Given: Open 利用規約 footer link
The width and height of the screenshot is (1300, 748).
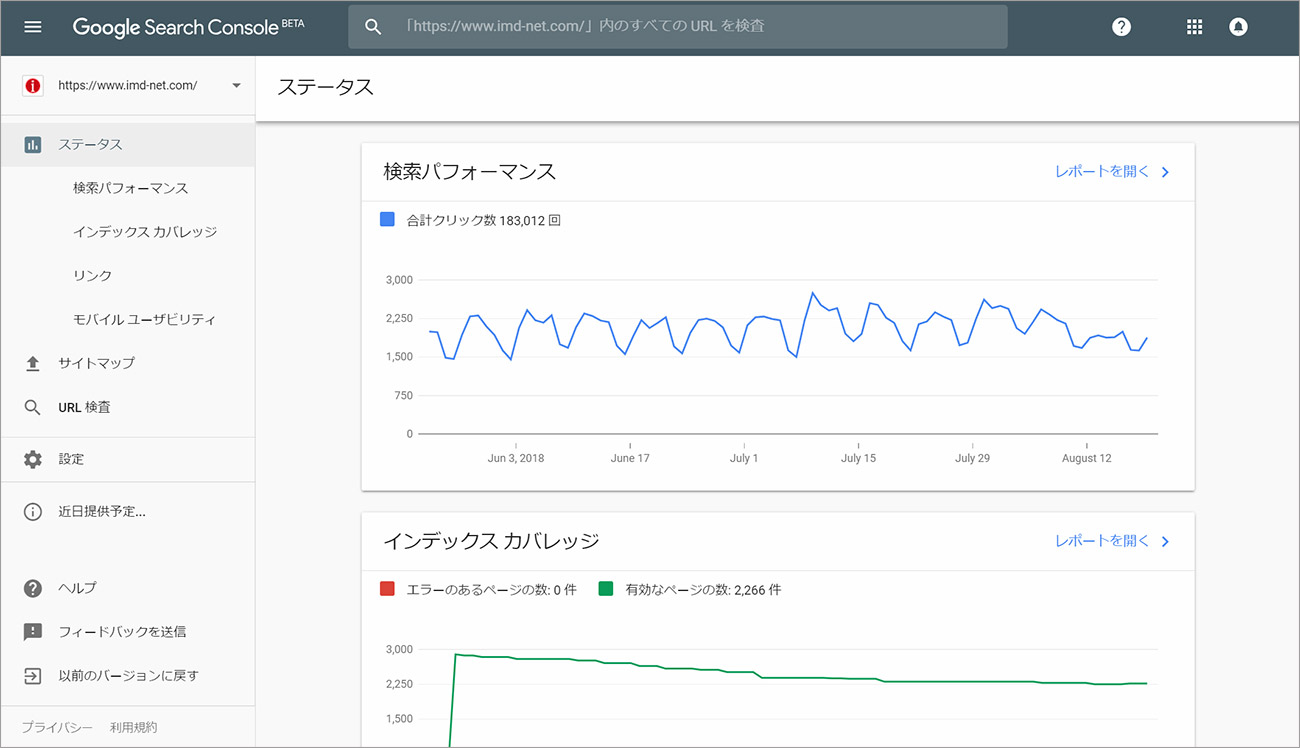Looking at the screenshot, I should pos(133,728).
